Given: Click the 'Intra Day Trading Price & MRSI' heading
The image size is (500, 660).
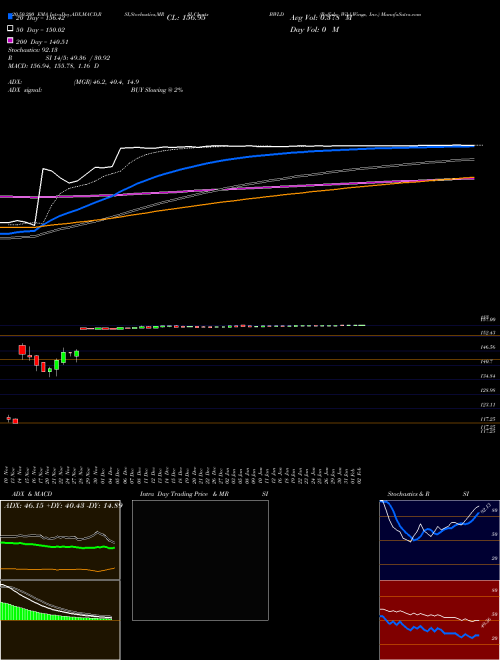Looking at the screenshot, I should tap(204, 494).
